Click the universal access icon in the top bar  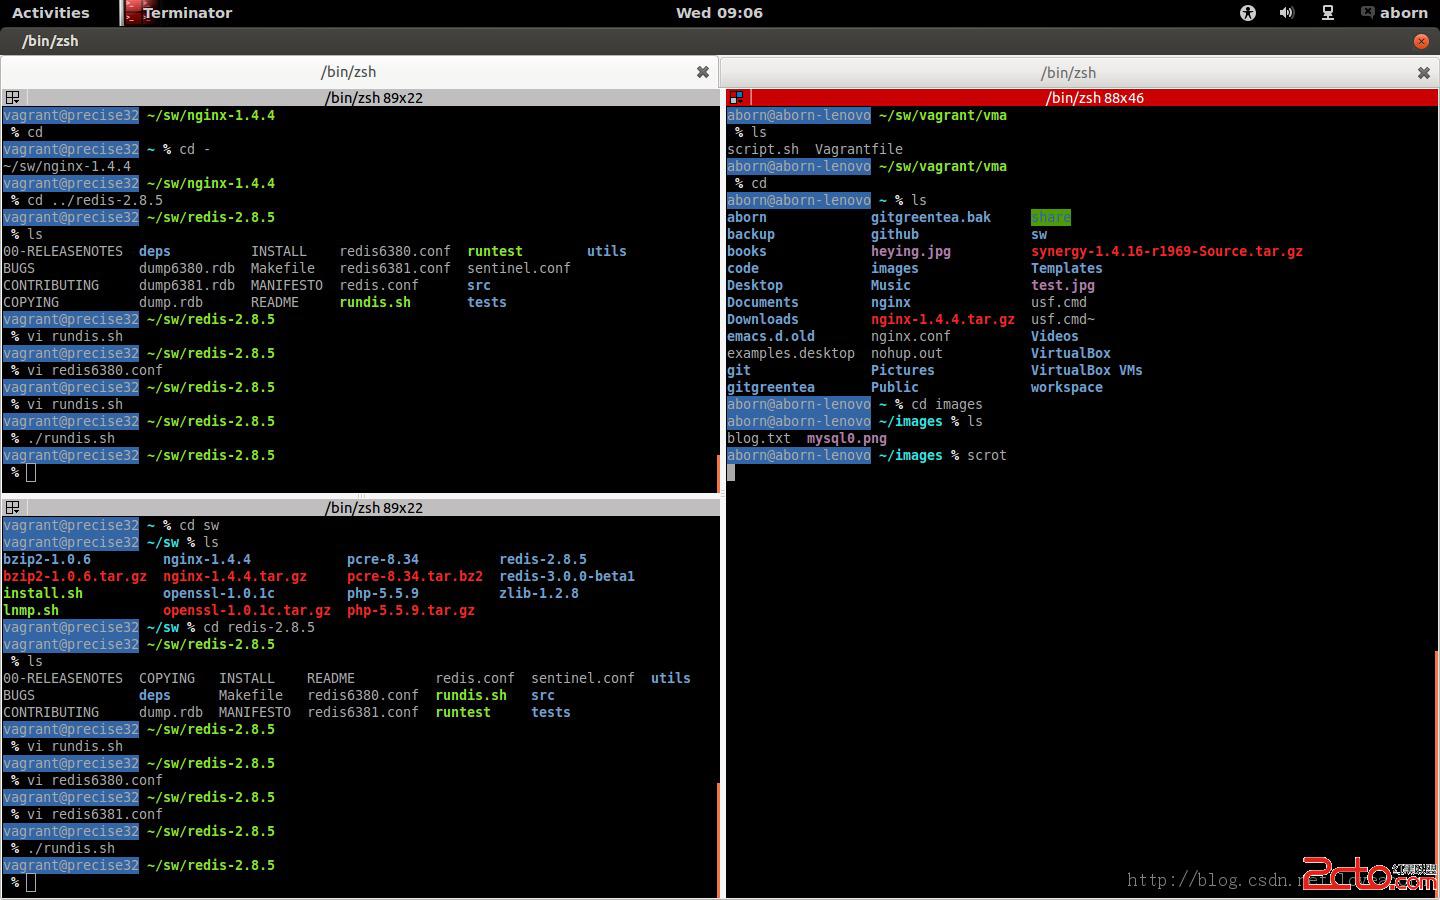tap(1246, 13)
